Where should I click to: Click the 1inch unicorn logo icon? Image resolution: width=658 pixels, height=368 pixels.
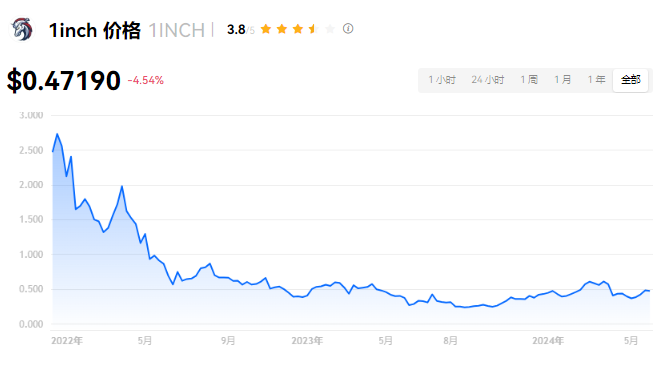coord(22,29)
